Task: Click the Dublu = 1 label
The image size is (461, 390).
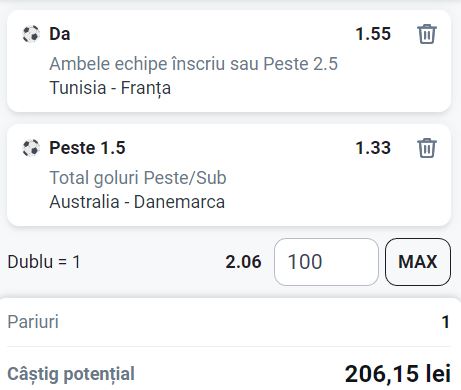Action: 44,262
